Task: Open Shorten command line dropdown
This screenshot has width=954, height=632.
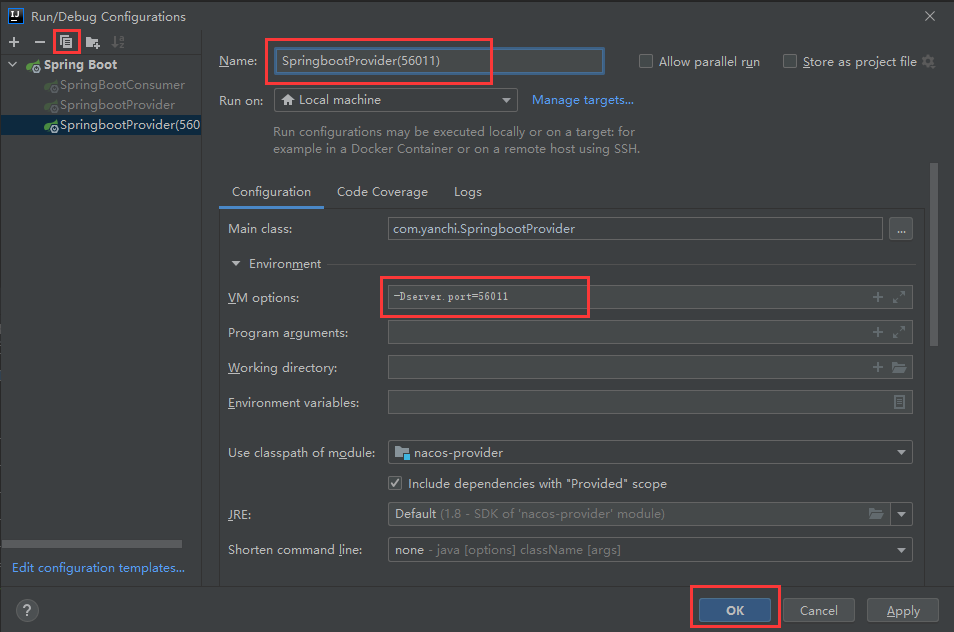Action: (650, 550)
